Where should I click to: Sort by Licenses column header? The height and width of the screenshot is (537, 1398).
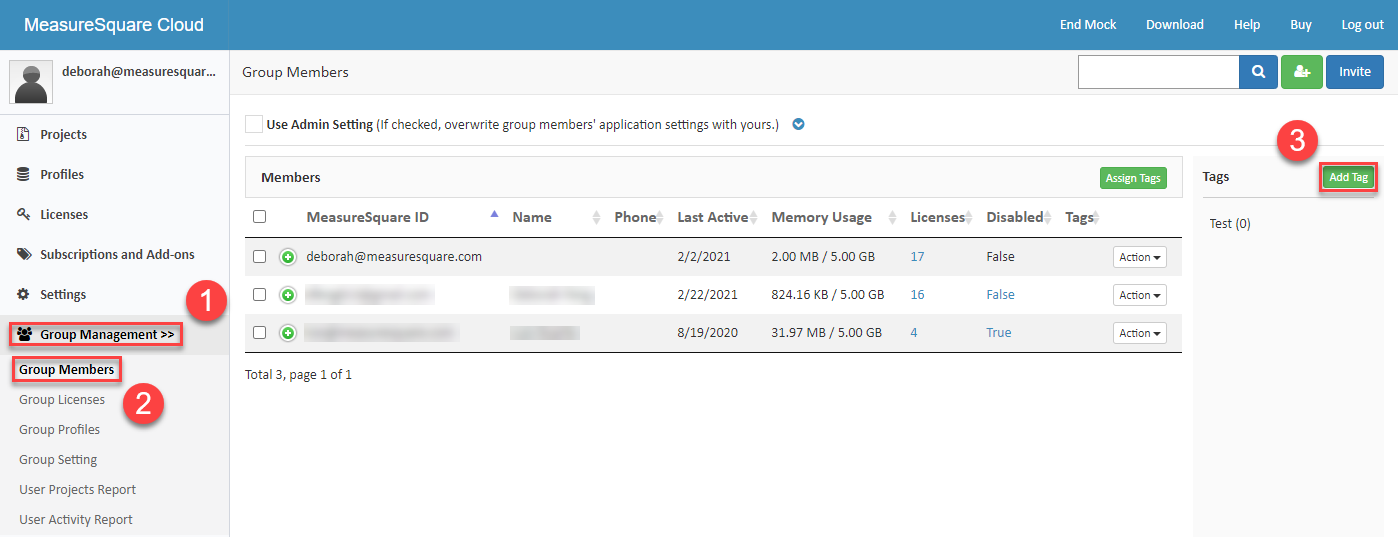point(938,217)
